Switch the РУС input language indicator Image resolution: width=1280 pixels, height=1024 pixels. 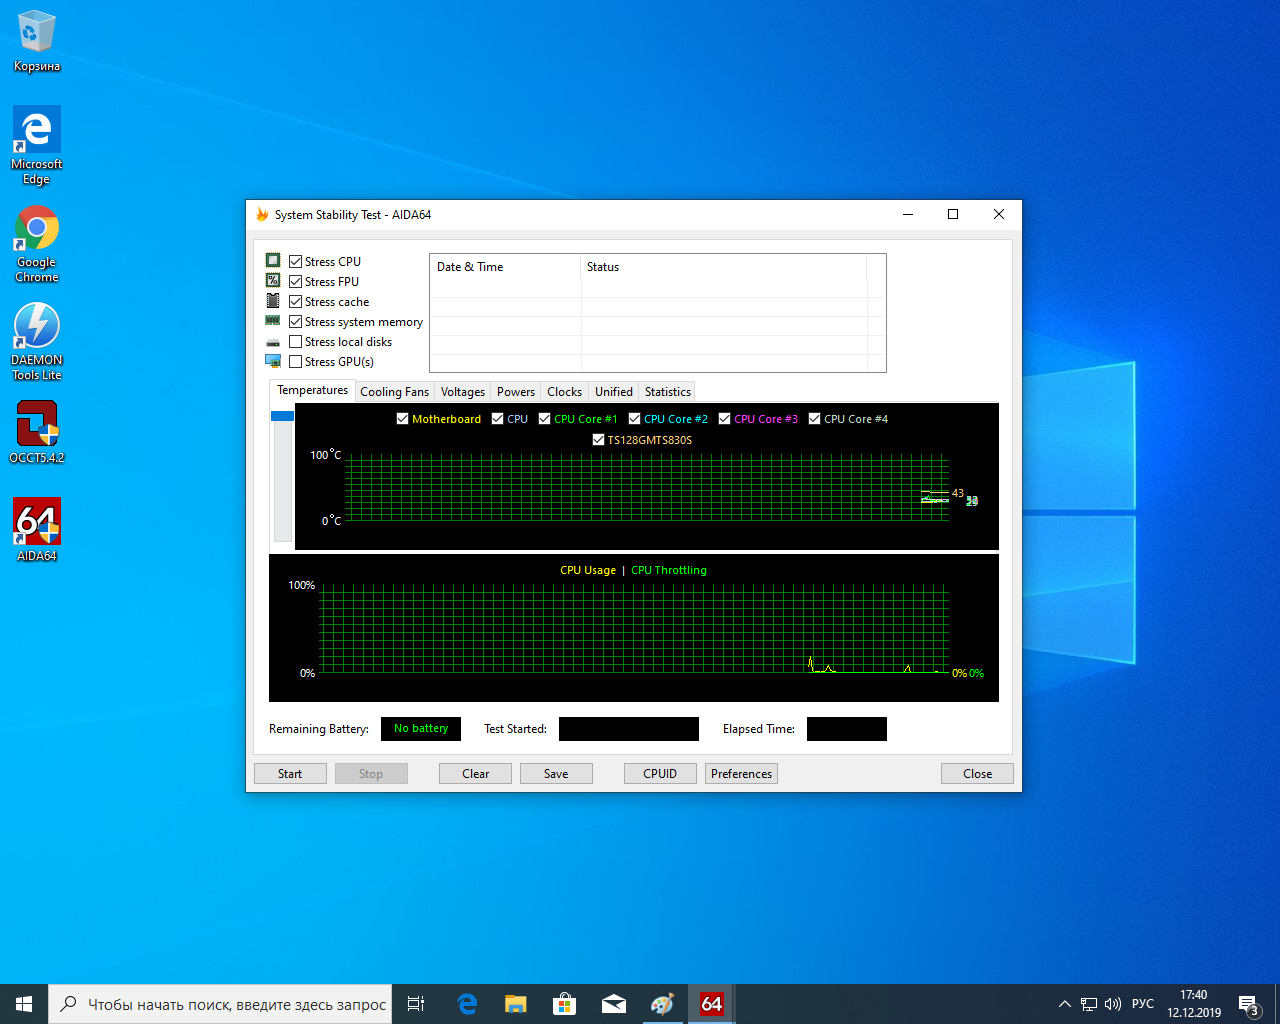(x=1142, y=1004)
